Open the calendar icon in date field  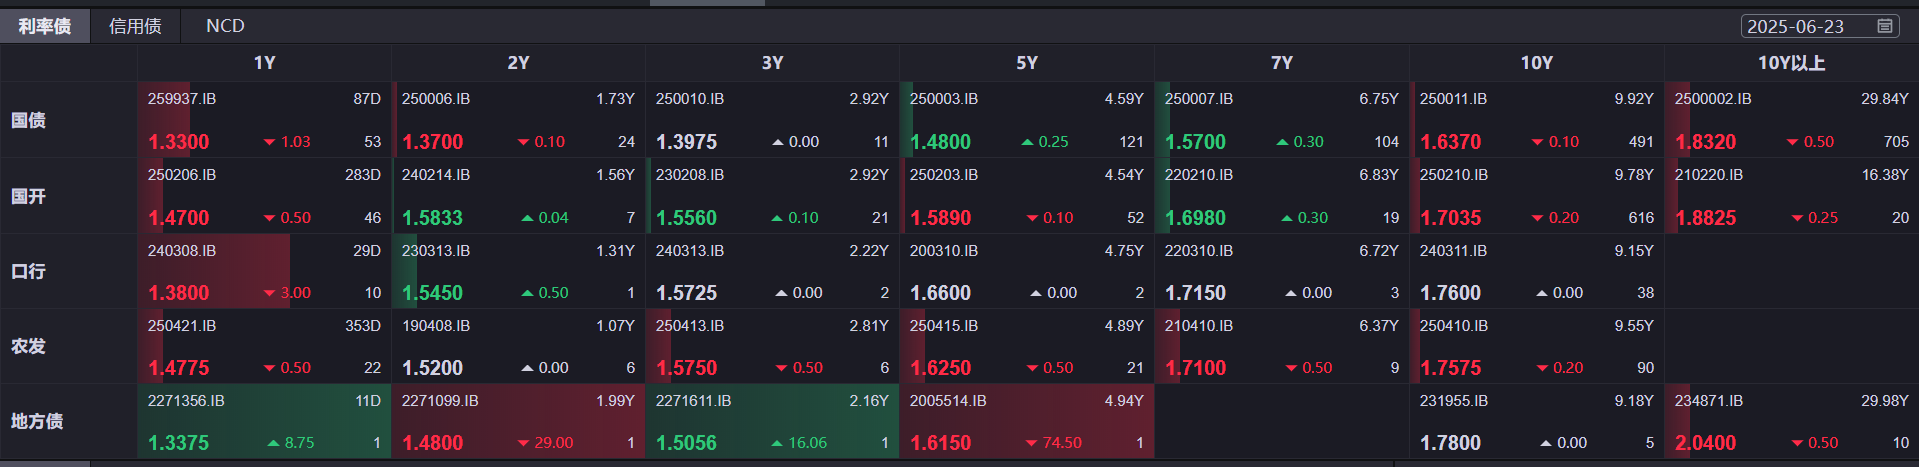[x=1885, y=26]
